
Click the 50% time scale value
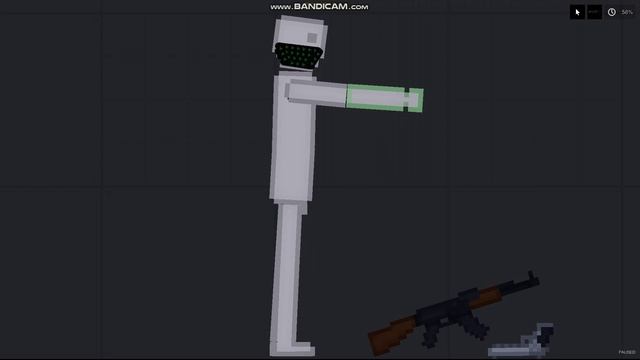(627, 12)
